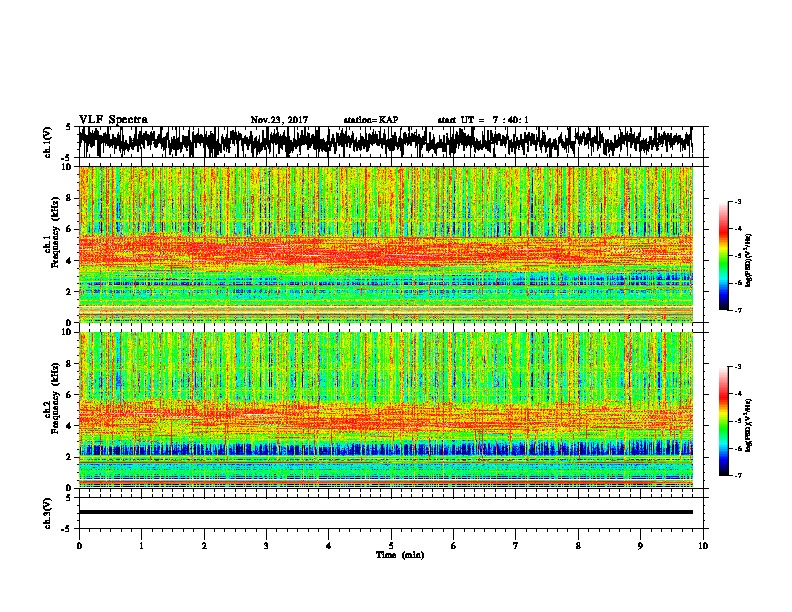Click the "VLF Spectra" title text
Image resolution: width=792 pixels, height=612 pixels.
click(113, 120)
